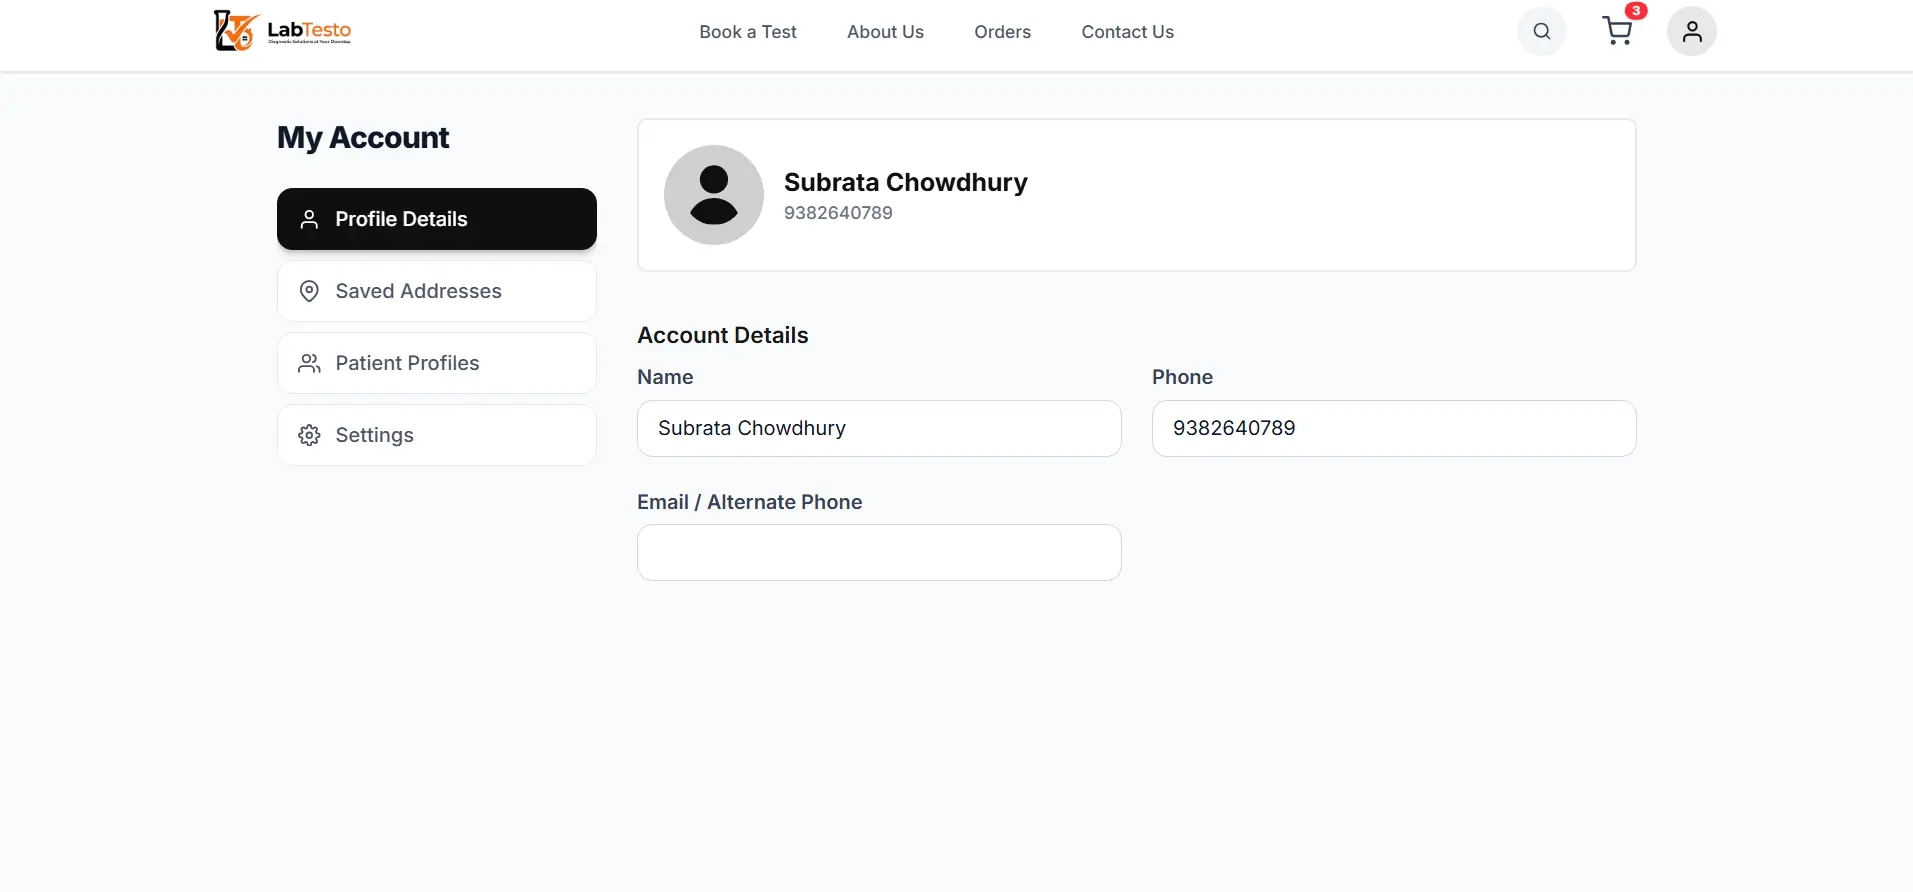Click the LabTesto logo
This screenshot has height=892, width=1913.
click(283, 31)
